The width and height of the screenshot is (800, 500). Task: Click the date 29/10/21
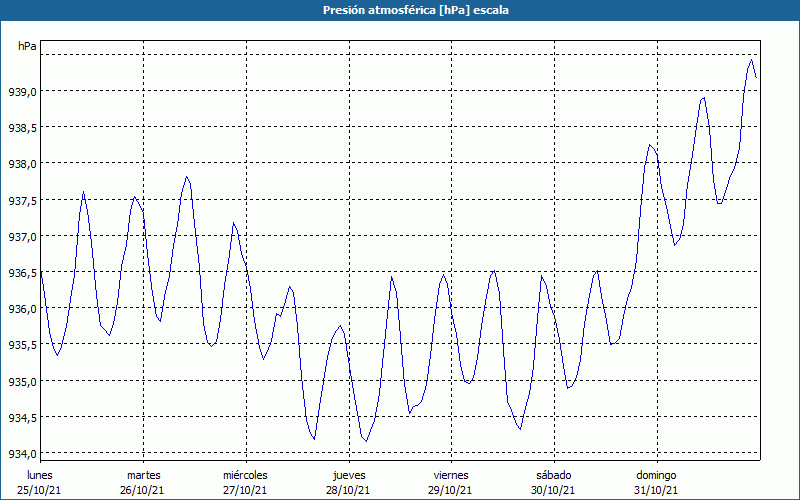click(451, 490)
